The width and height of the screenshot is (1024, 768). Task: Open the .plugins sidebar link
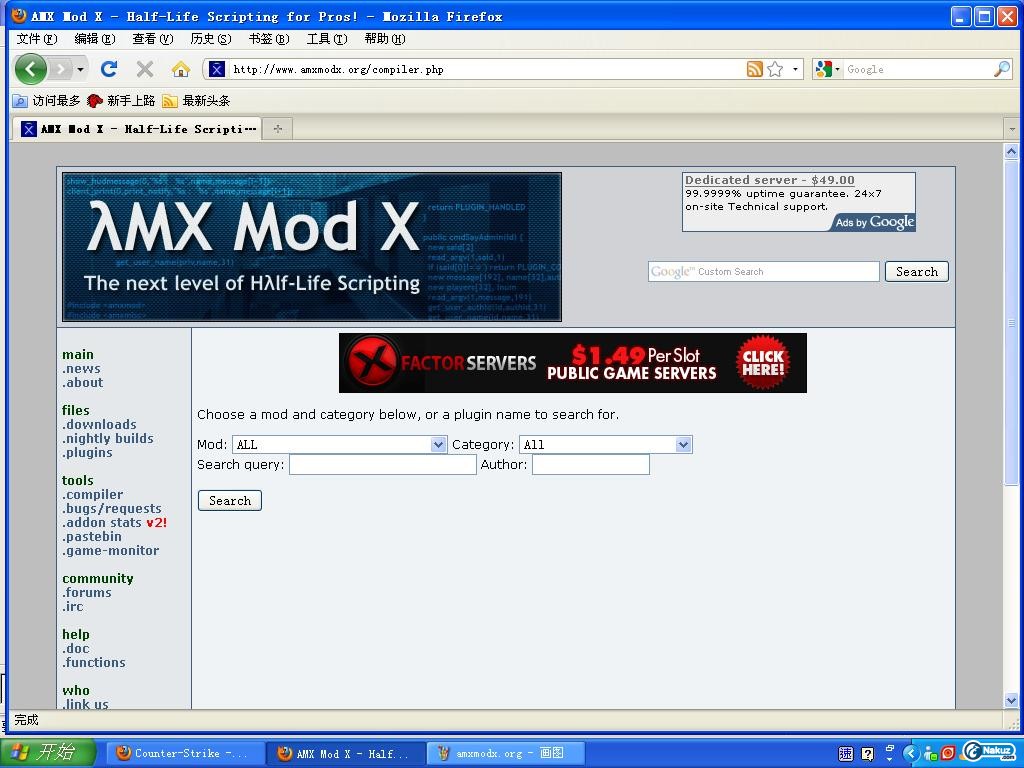[x=88, y=453]
